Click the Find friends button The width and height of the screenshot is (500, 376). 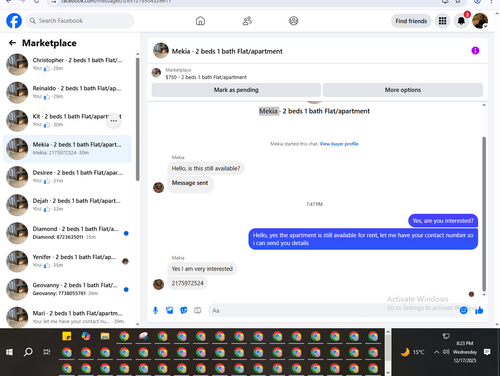click(x=411, y=21)
